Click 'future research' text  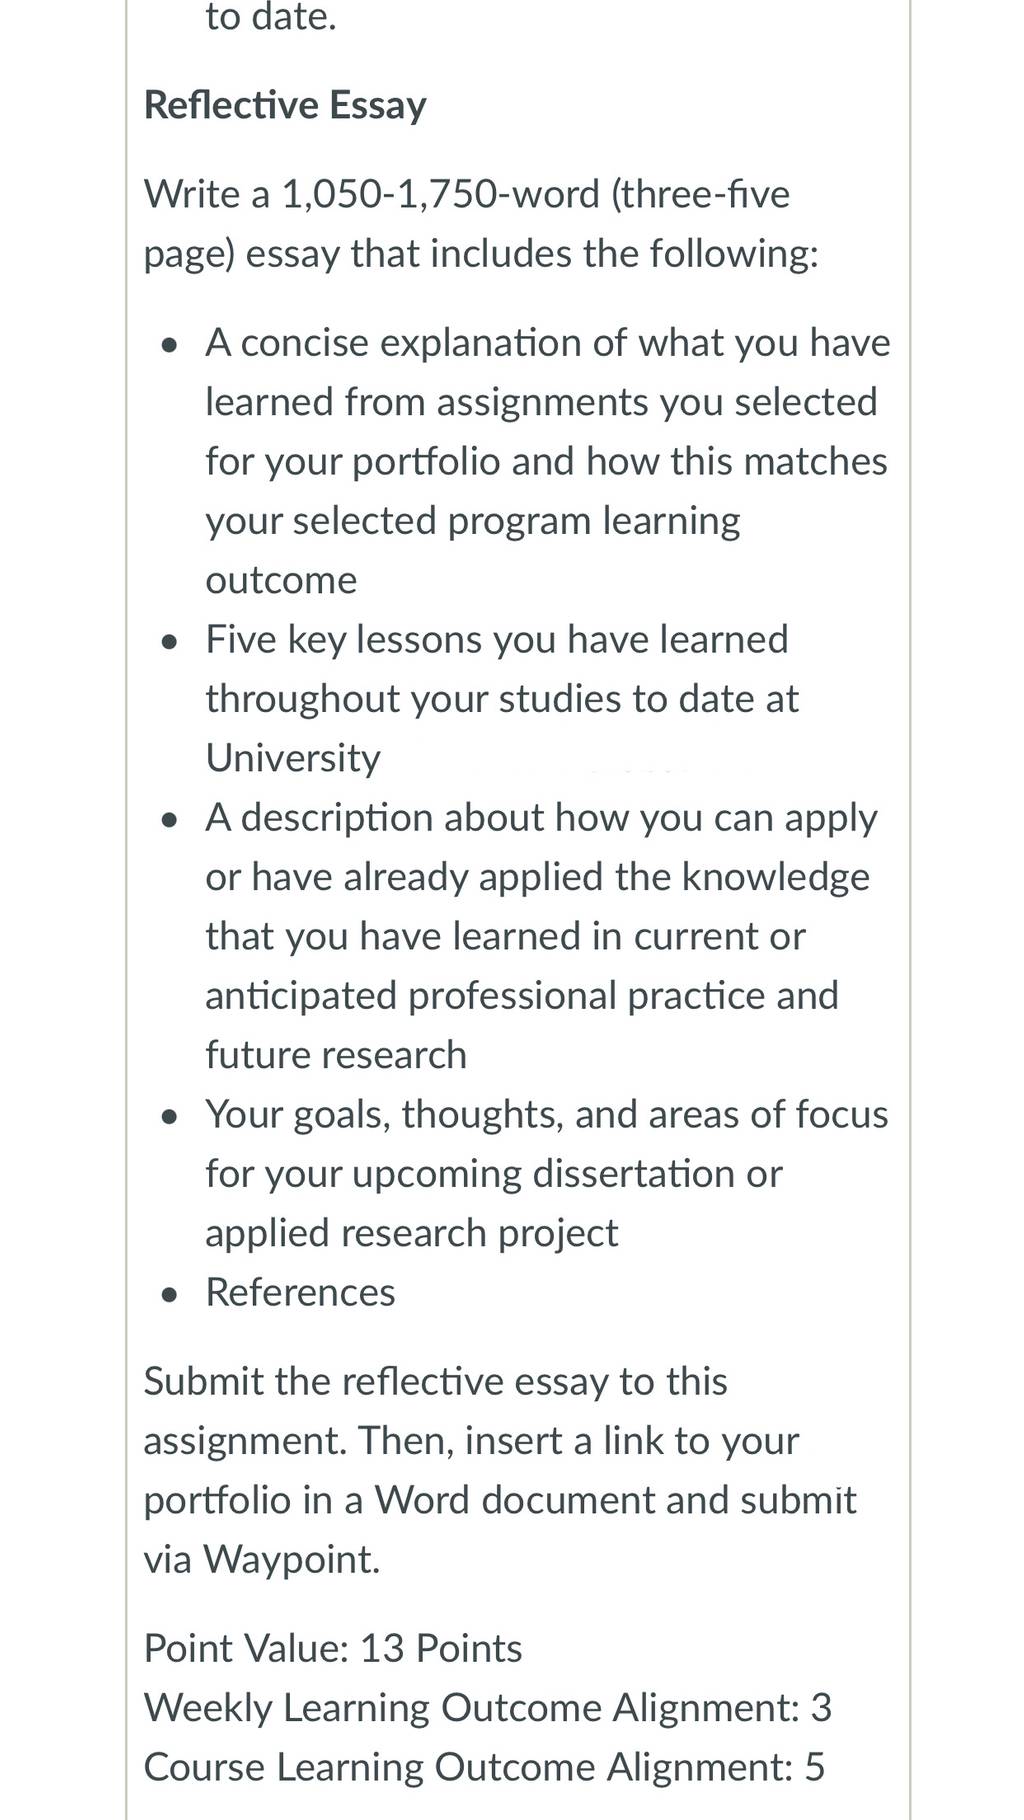click(336, 1055)
